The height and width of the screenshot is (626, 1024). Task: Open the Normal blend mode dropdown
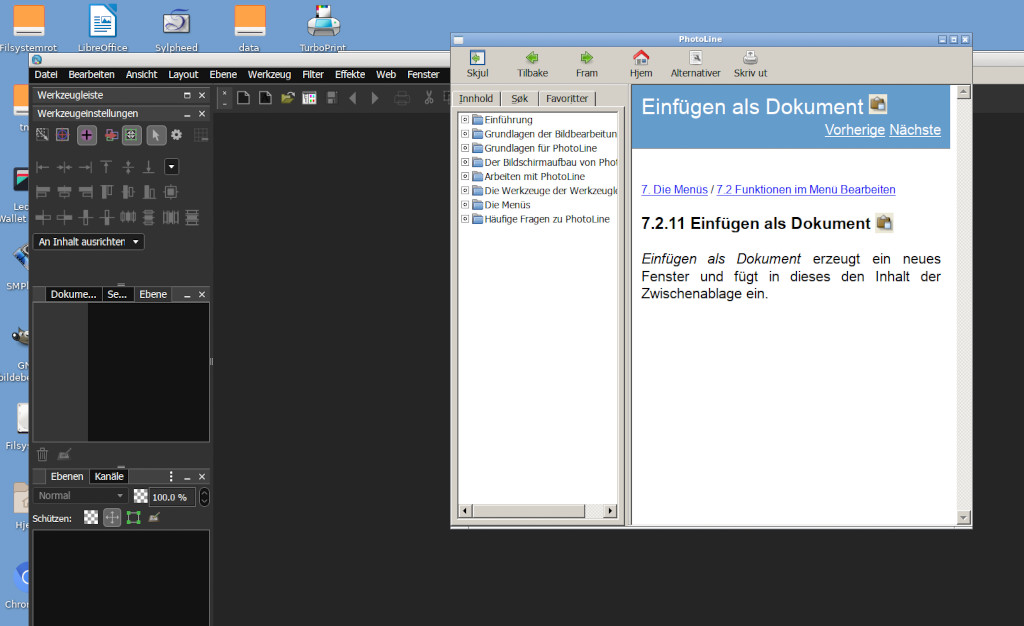pos(80,496)
